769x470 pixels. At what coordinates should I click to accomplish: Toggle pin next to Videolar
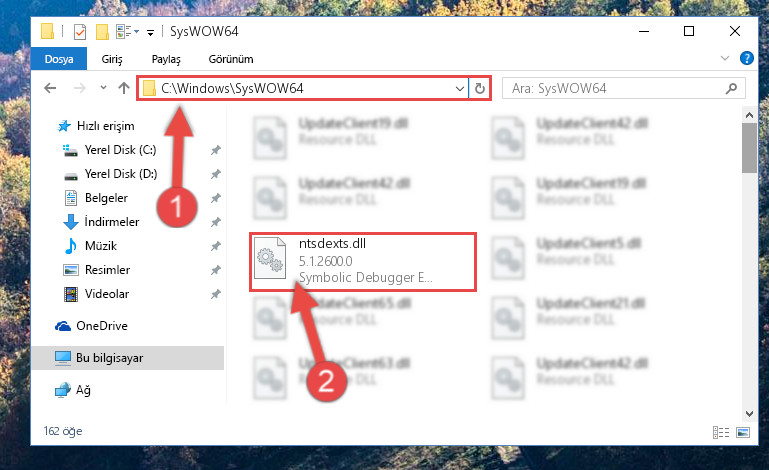pos(215,294)
